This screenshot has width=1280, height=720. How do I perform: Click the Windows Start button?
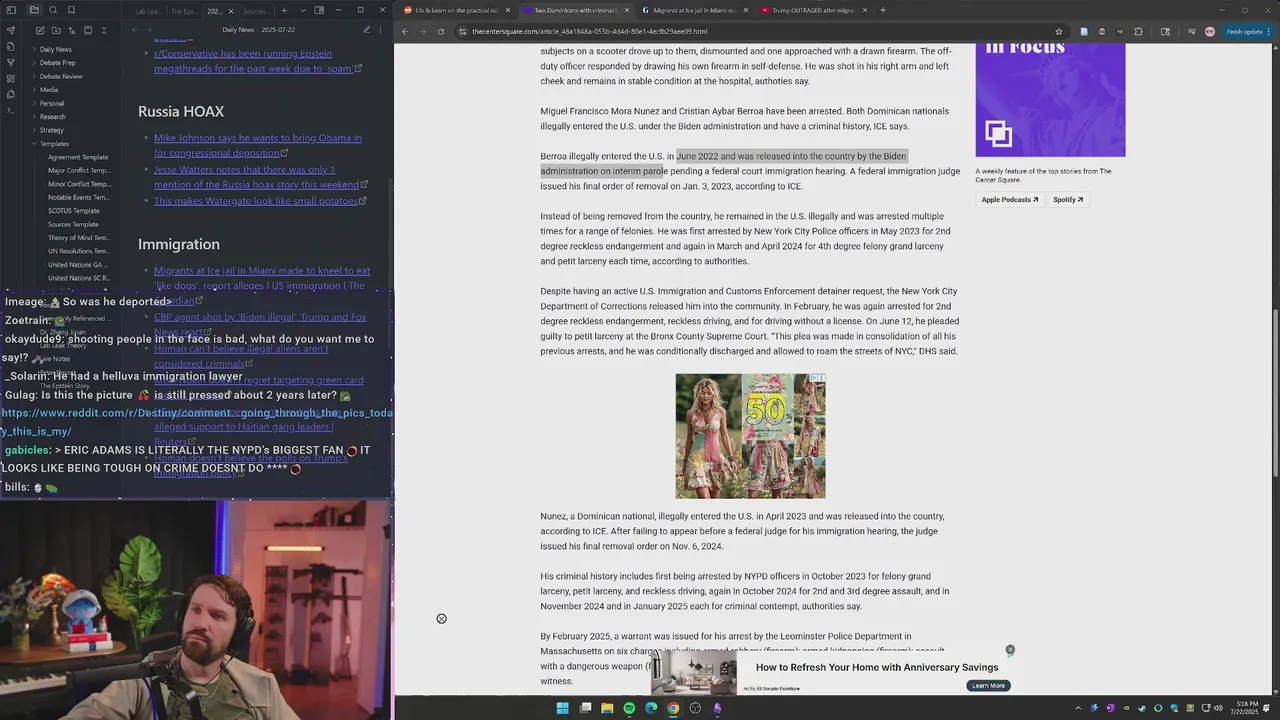[x=562, y=708]
